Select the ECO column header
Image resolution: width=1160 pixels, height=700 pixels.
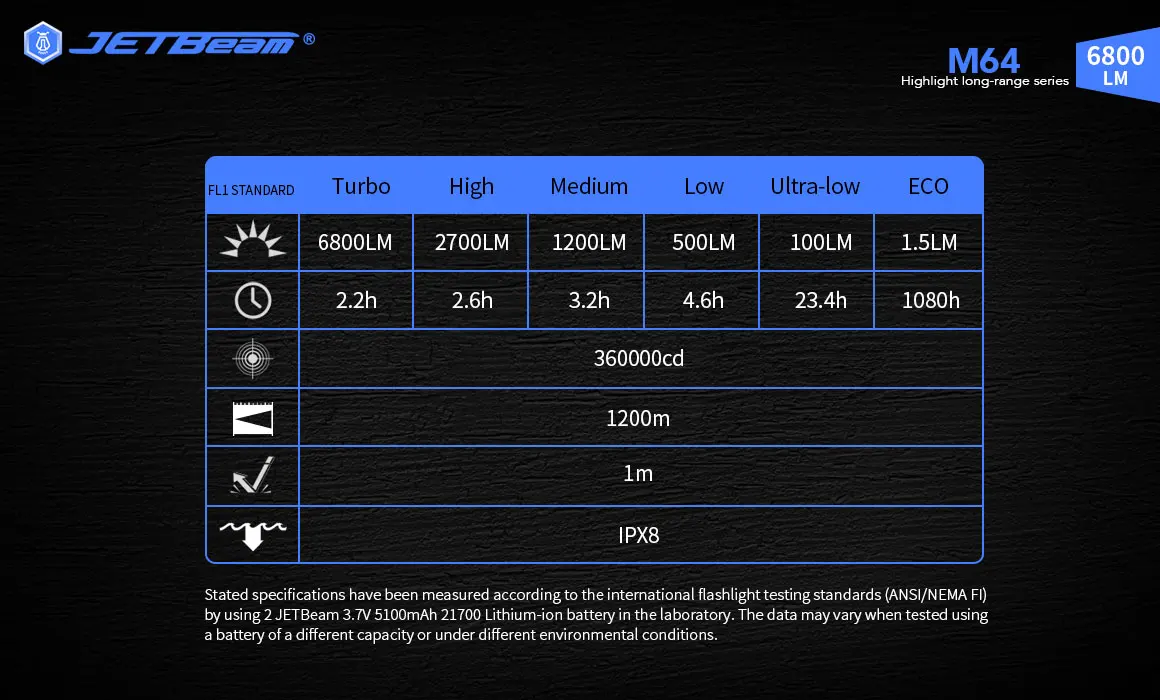[928, 186]
